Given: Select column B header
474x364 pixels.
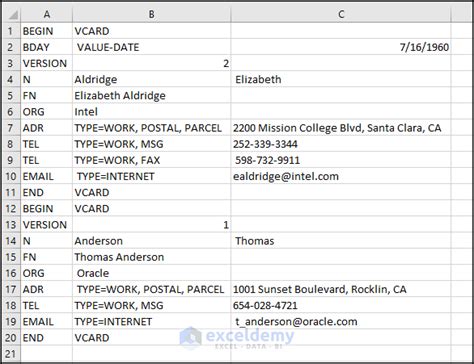Looking at the screenshot, I should tap(151, 14).
